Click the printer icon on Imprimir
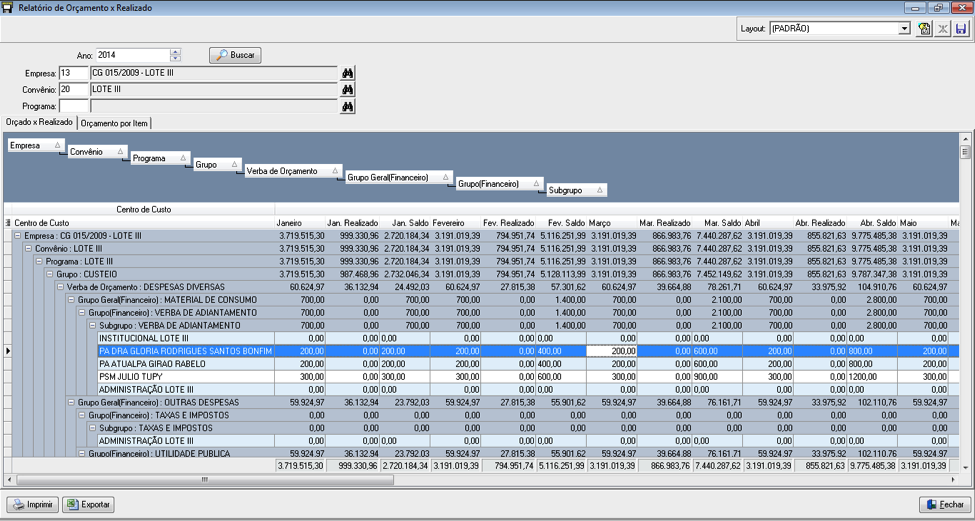 tap(19, 504)
